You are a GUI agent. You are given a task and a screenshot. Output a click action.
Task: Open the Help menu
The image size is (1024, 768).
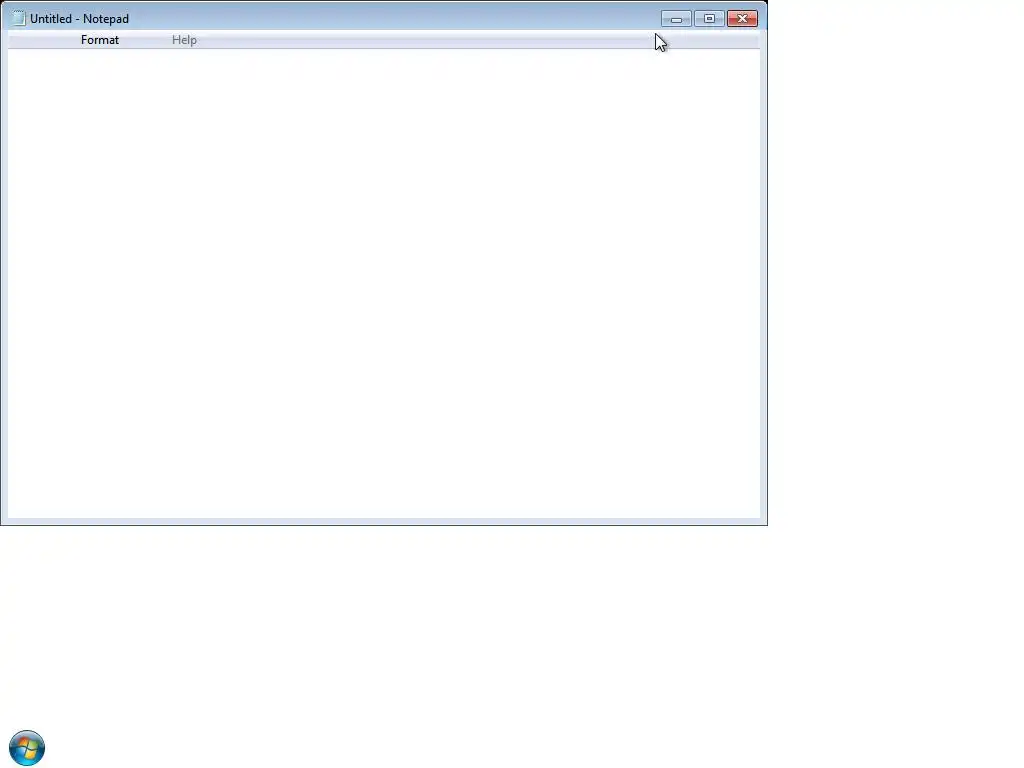pyautogui.click(x=184, y=40)
